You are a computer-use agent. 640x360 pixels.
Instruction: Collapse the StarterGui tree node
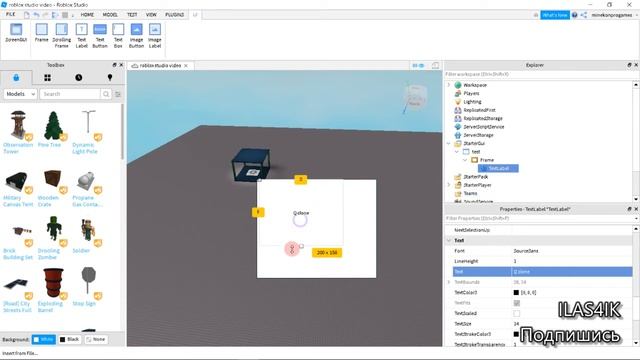point(449,143)
